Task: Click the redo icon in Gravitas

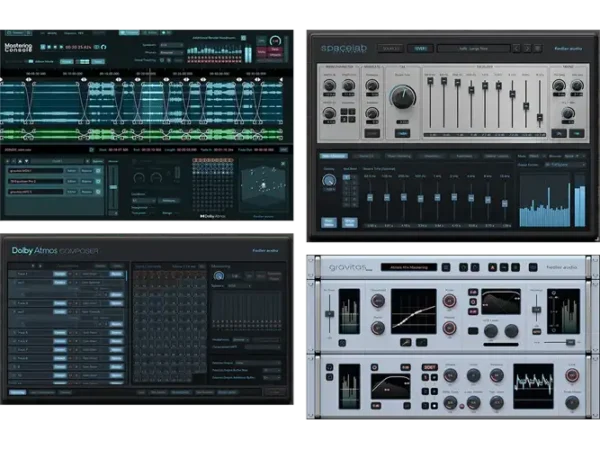Action: click(x=475, y=267)
